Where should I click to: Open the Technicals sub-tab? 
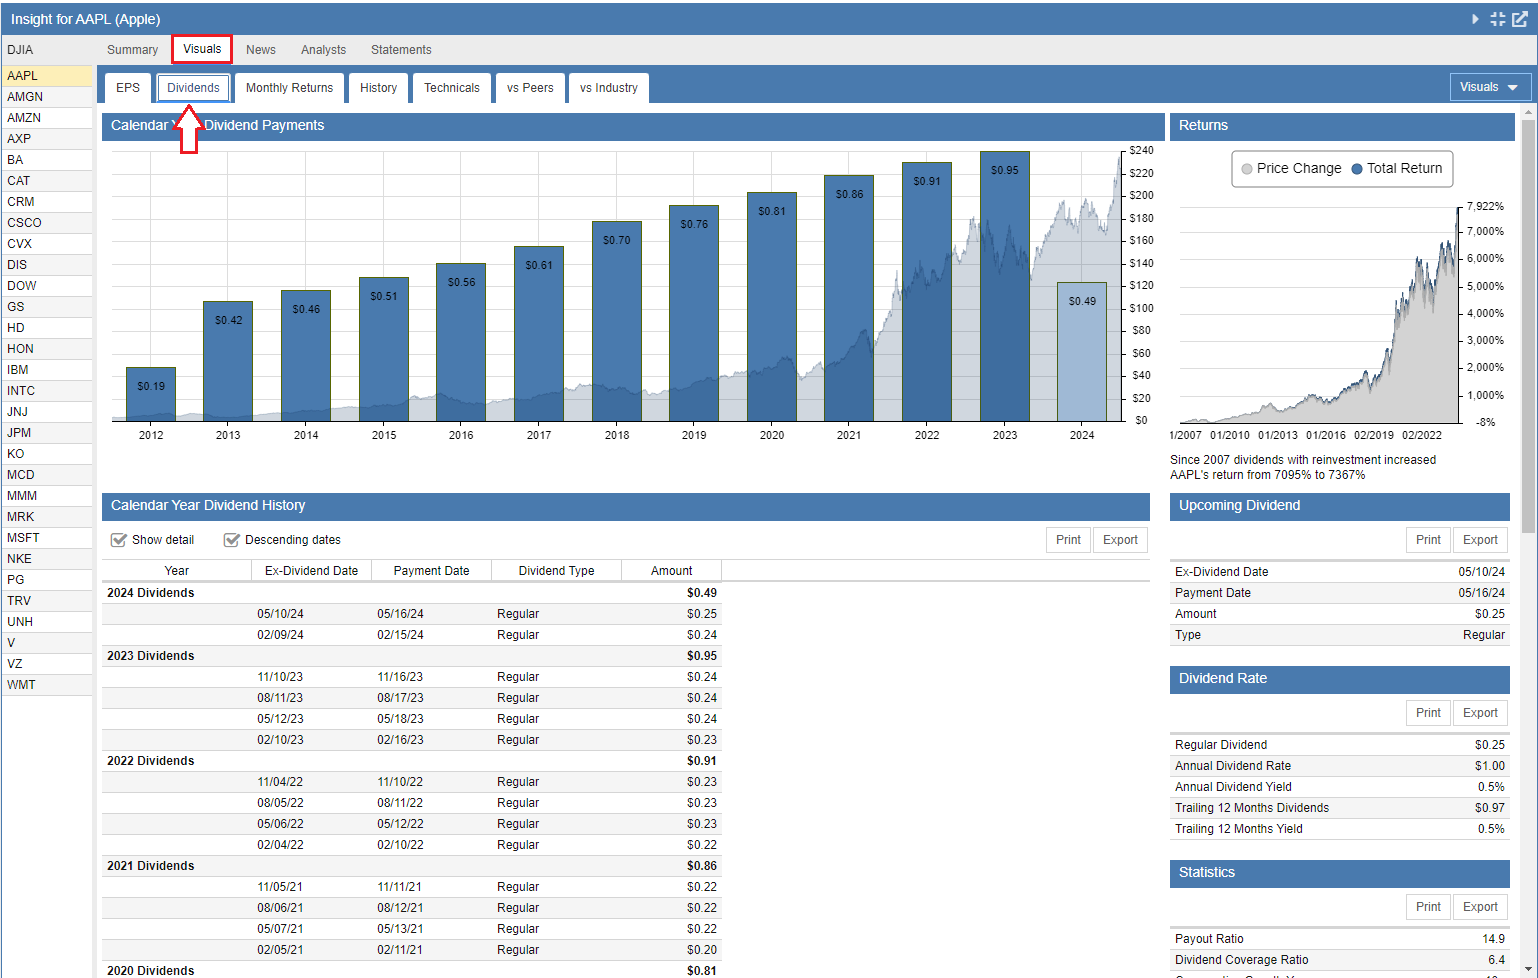click(x=452, y=88)
